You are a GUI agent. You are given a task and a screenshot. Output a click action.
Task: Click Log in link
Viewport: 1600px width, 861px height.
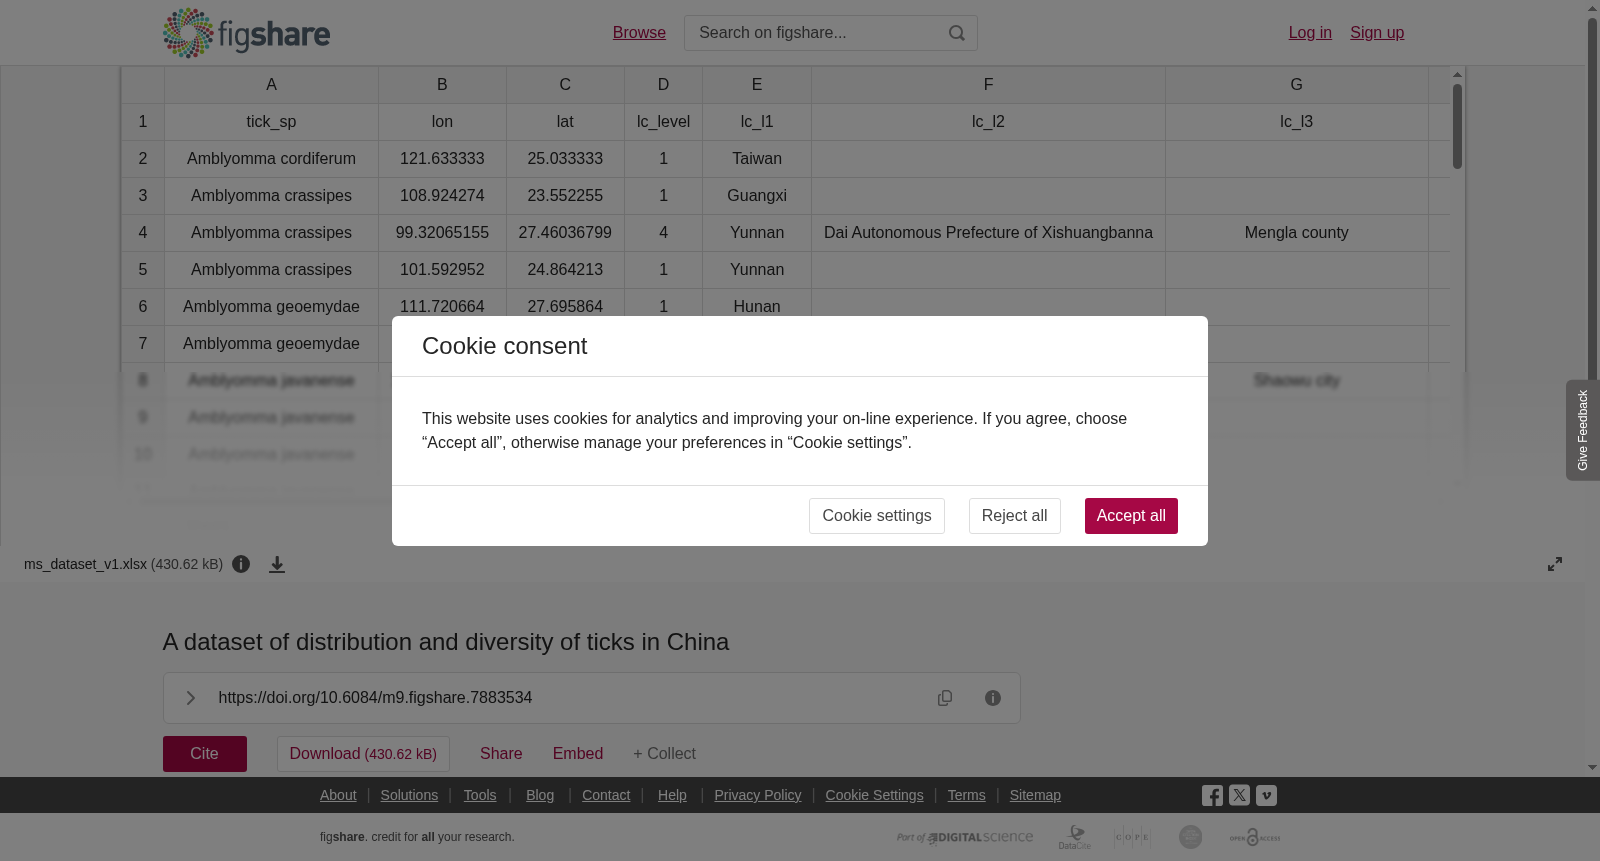pyautogui.click(x=1310, y=33)
